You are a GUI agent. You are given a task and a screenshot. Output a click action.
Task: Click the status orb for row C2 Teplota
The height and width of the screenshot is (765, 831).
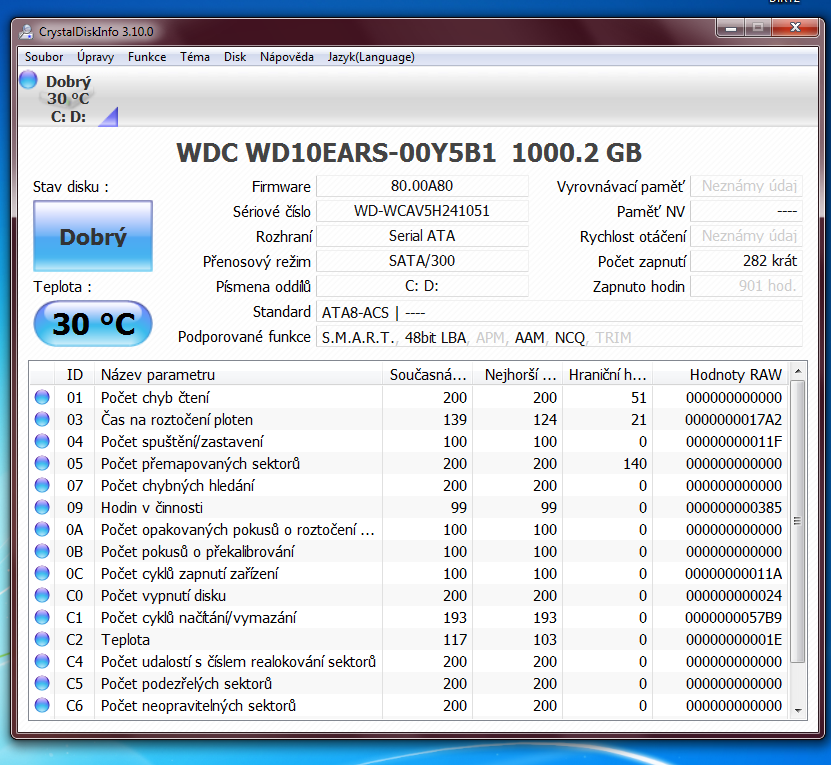42,639
